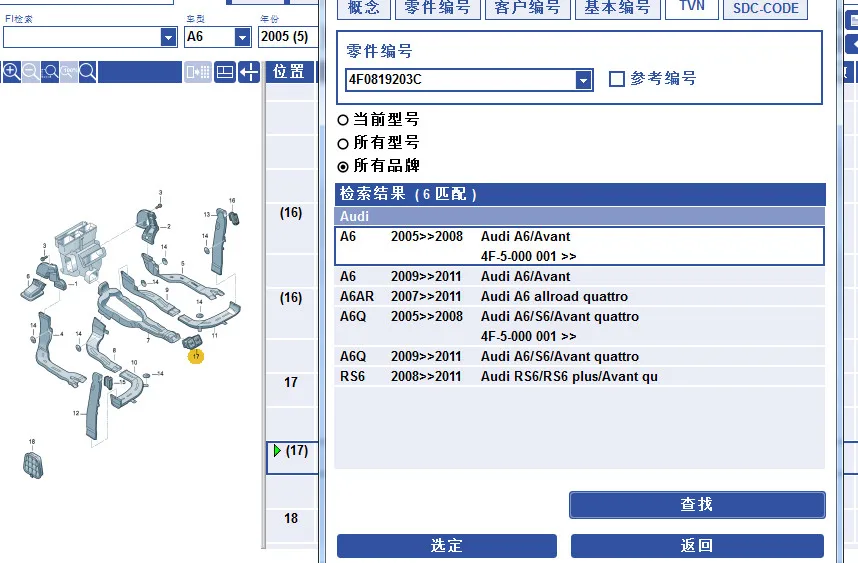
Task: Click the 返回 back button
Action: pos(697,545)
